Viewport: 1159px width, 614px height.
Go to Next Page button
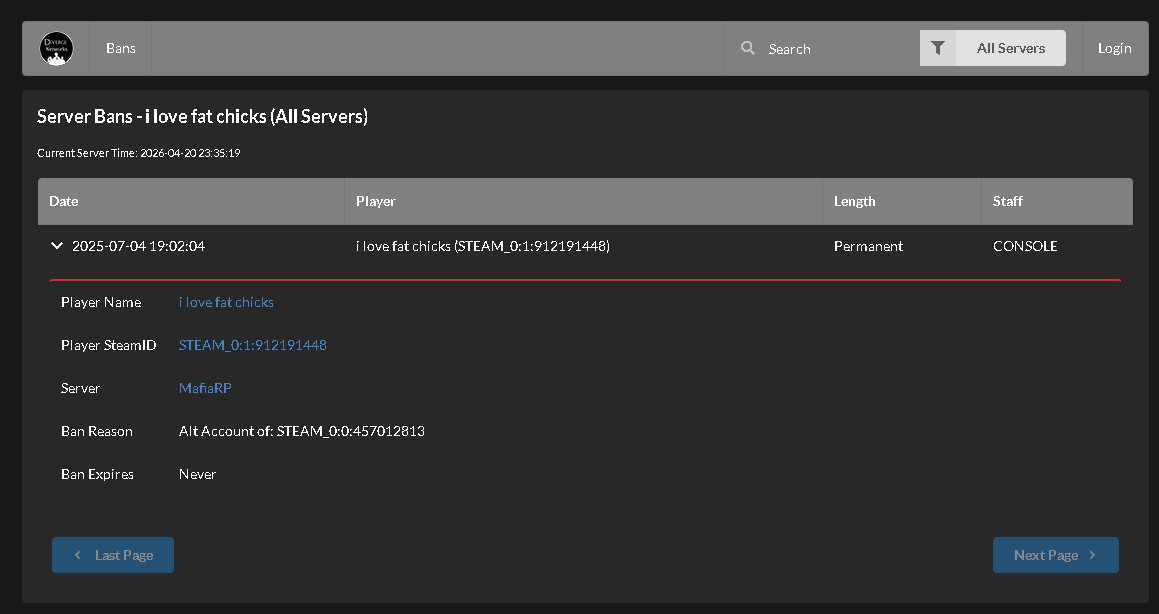pyautogui.click(x=1055, y=555)
